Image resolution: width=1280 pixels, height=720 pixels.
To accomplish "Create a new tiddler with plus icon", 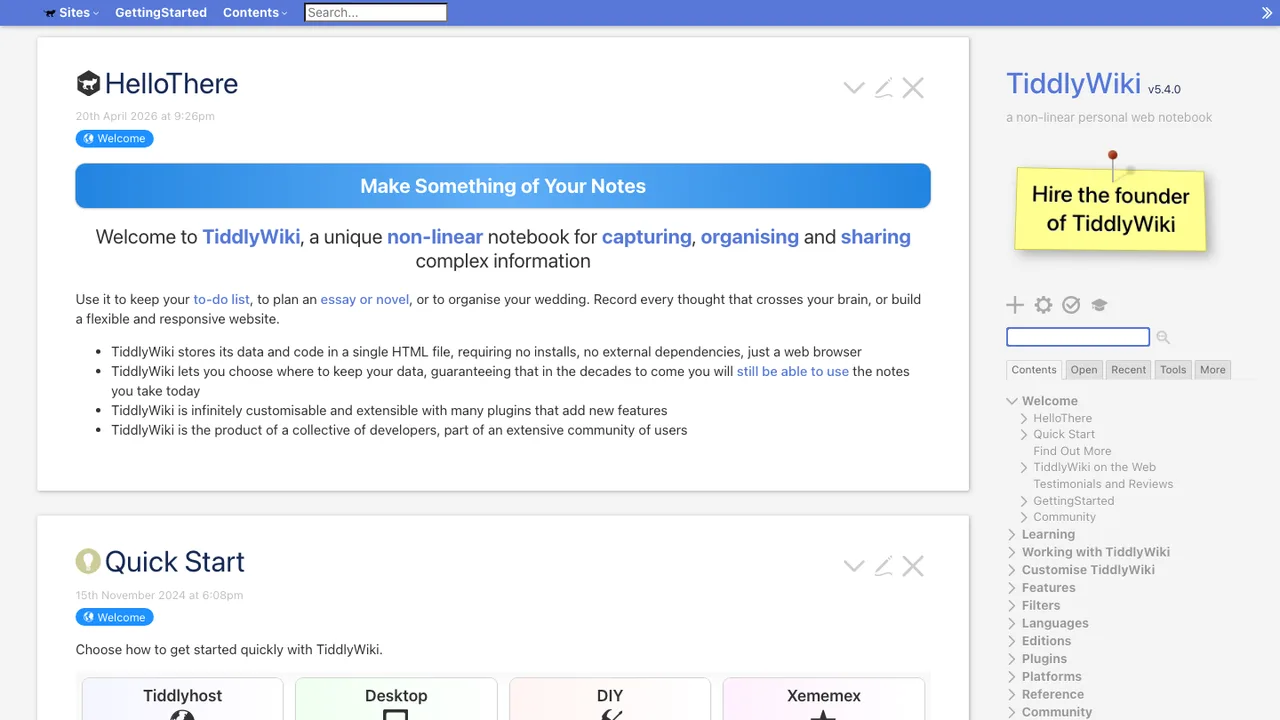I will coord(1015,305).
